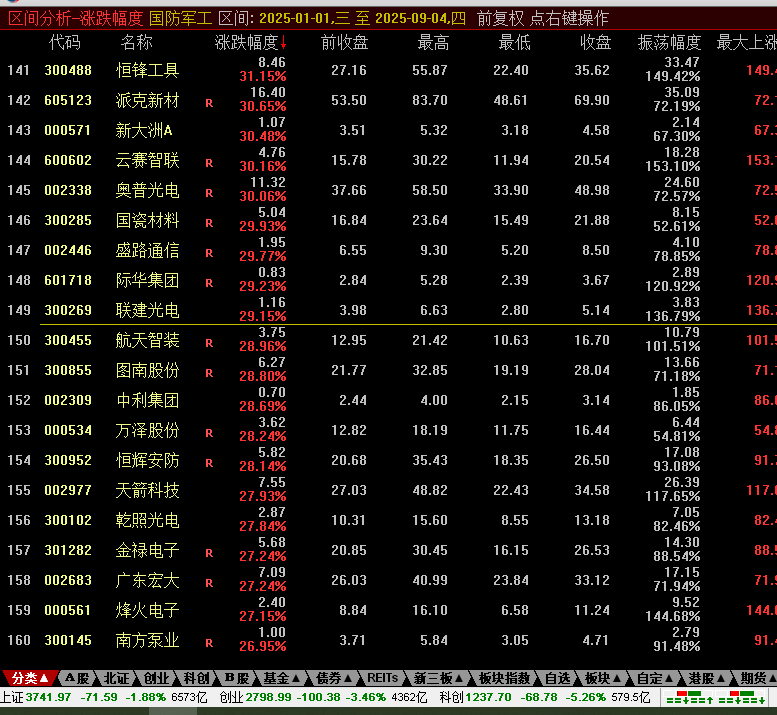
Task: Click the 前复权 adjustment label in title
Action: coord(500,19)
